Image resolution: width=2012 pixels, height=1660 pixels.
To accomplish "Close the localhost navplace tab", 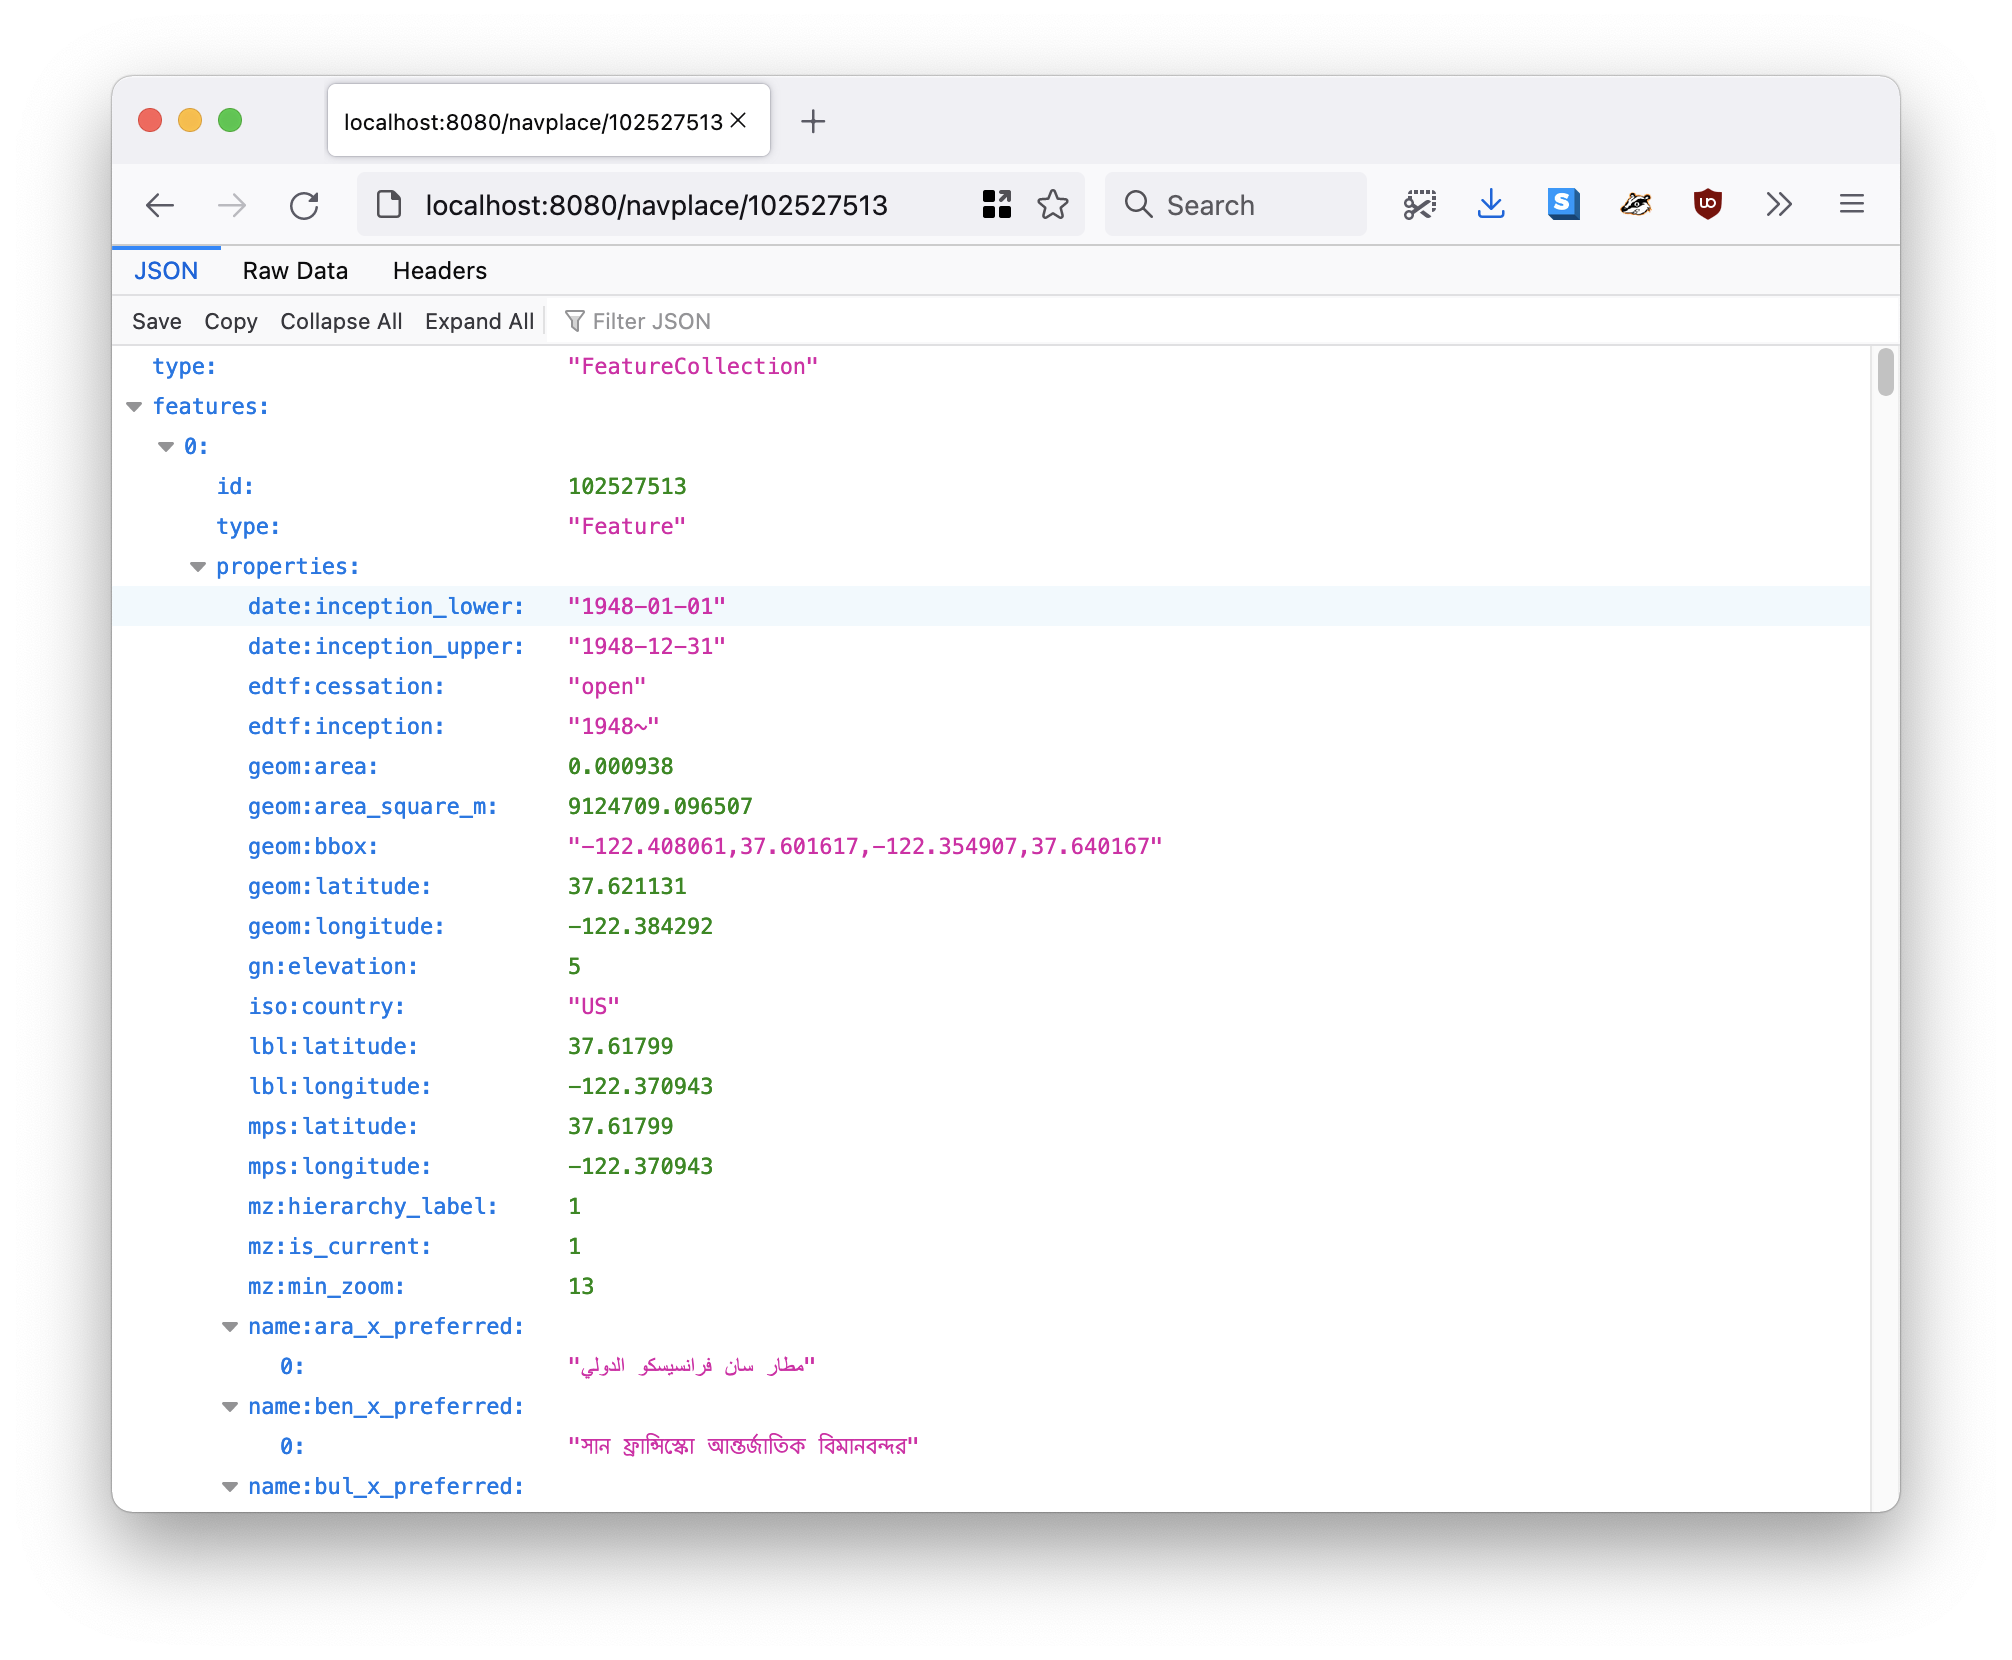I will [x=739, y=121].
